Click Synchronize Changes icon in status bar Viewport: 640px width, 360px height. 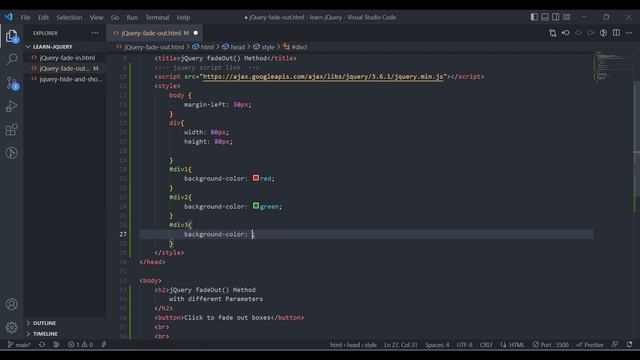click(42, 345)
